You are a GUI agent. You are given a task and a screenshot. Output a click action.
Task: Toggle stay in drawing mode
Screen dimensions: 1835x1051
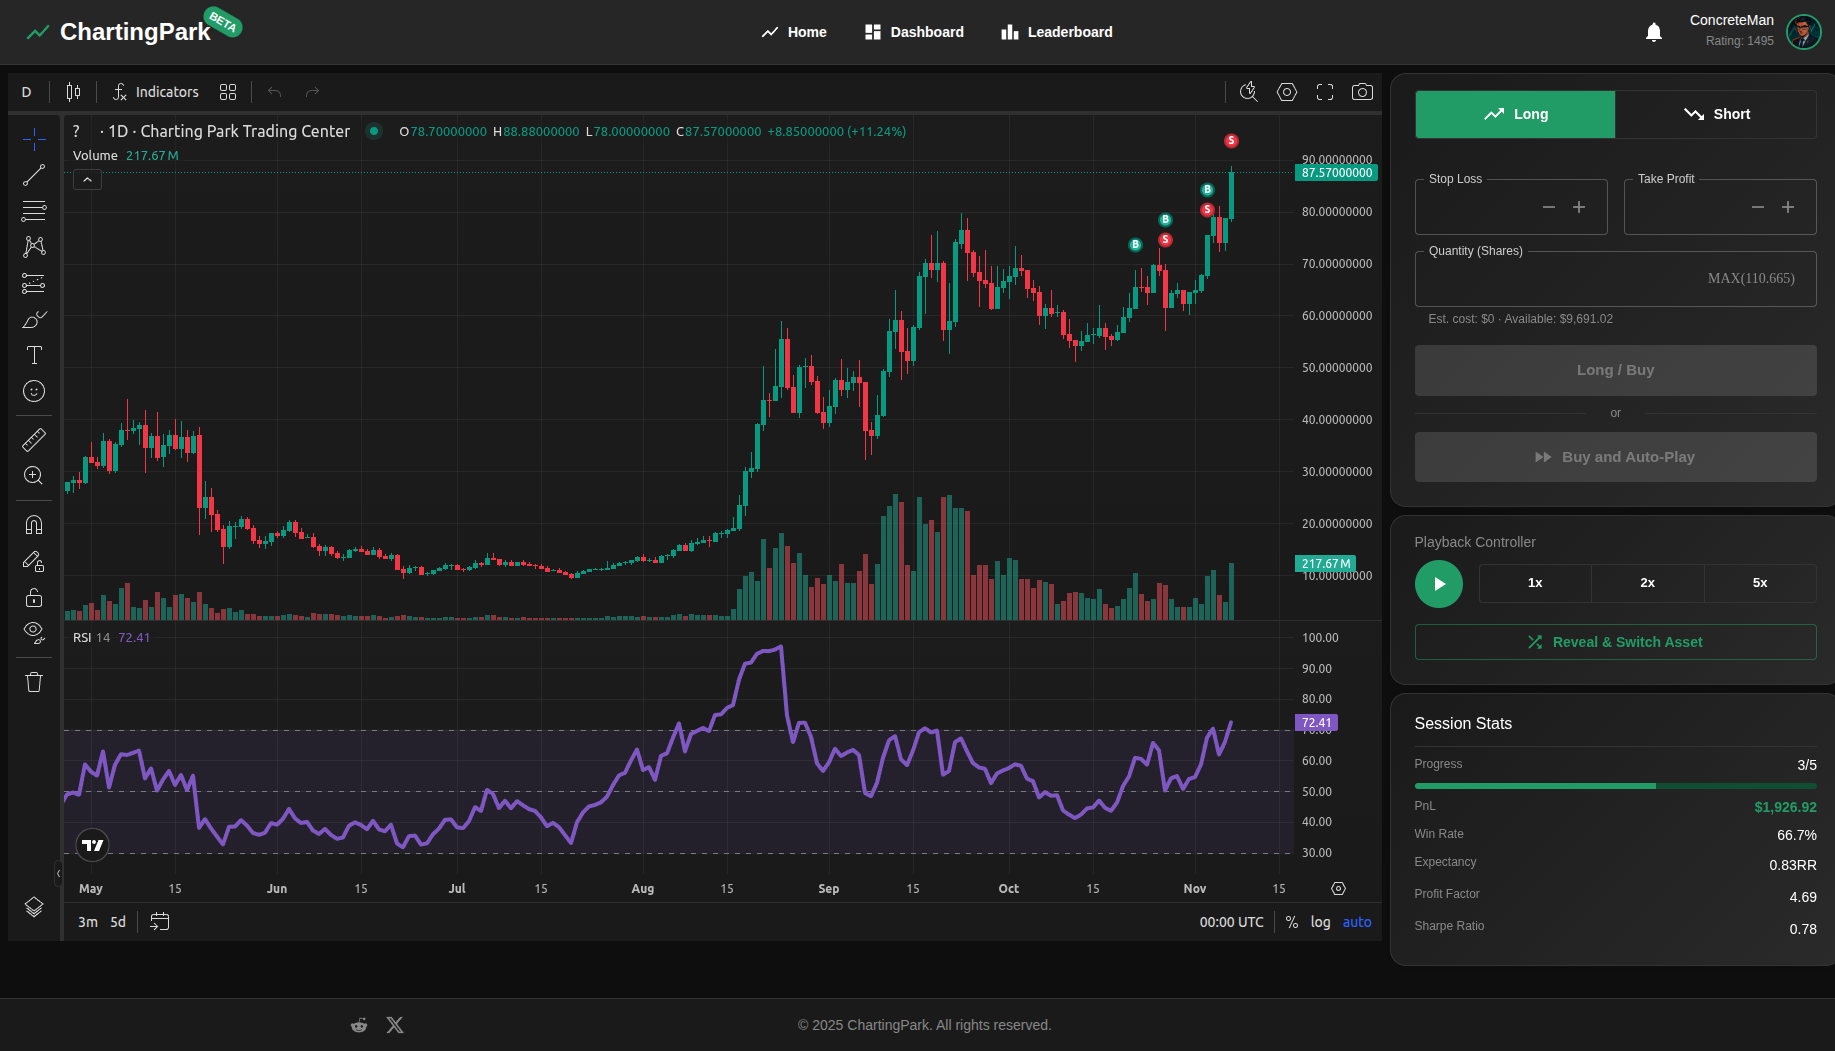pyautogui.click(x=34, y=561)
